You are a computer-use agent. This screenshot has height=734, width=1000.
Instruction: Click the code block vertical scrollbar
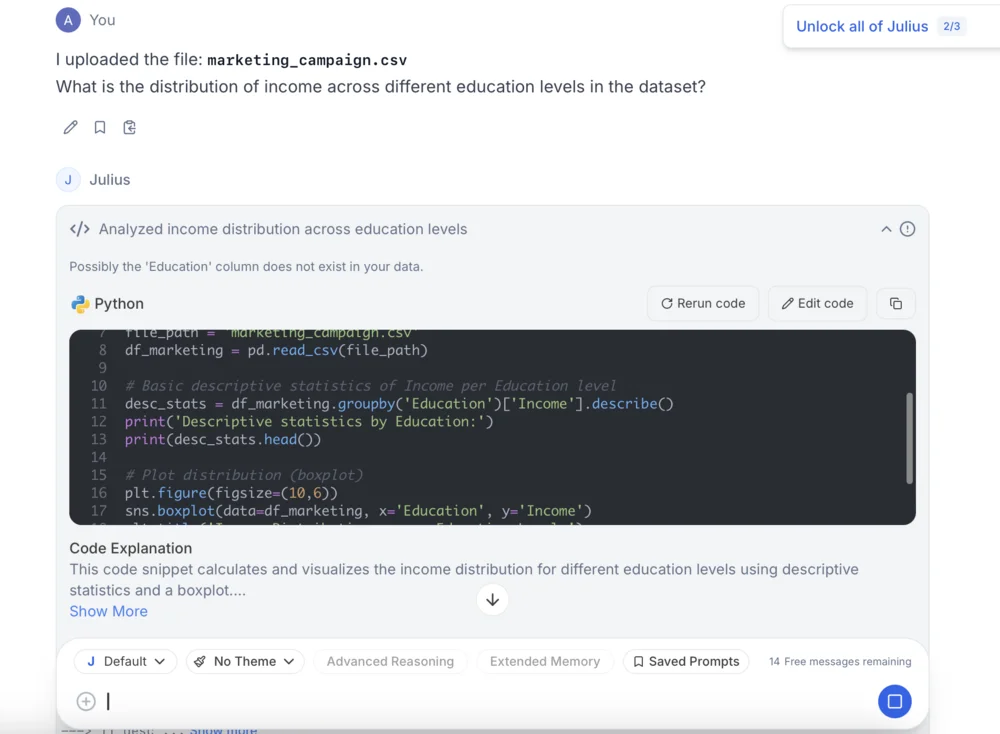pos(909,438)
